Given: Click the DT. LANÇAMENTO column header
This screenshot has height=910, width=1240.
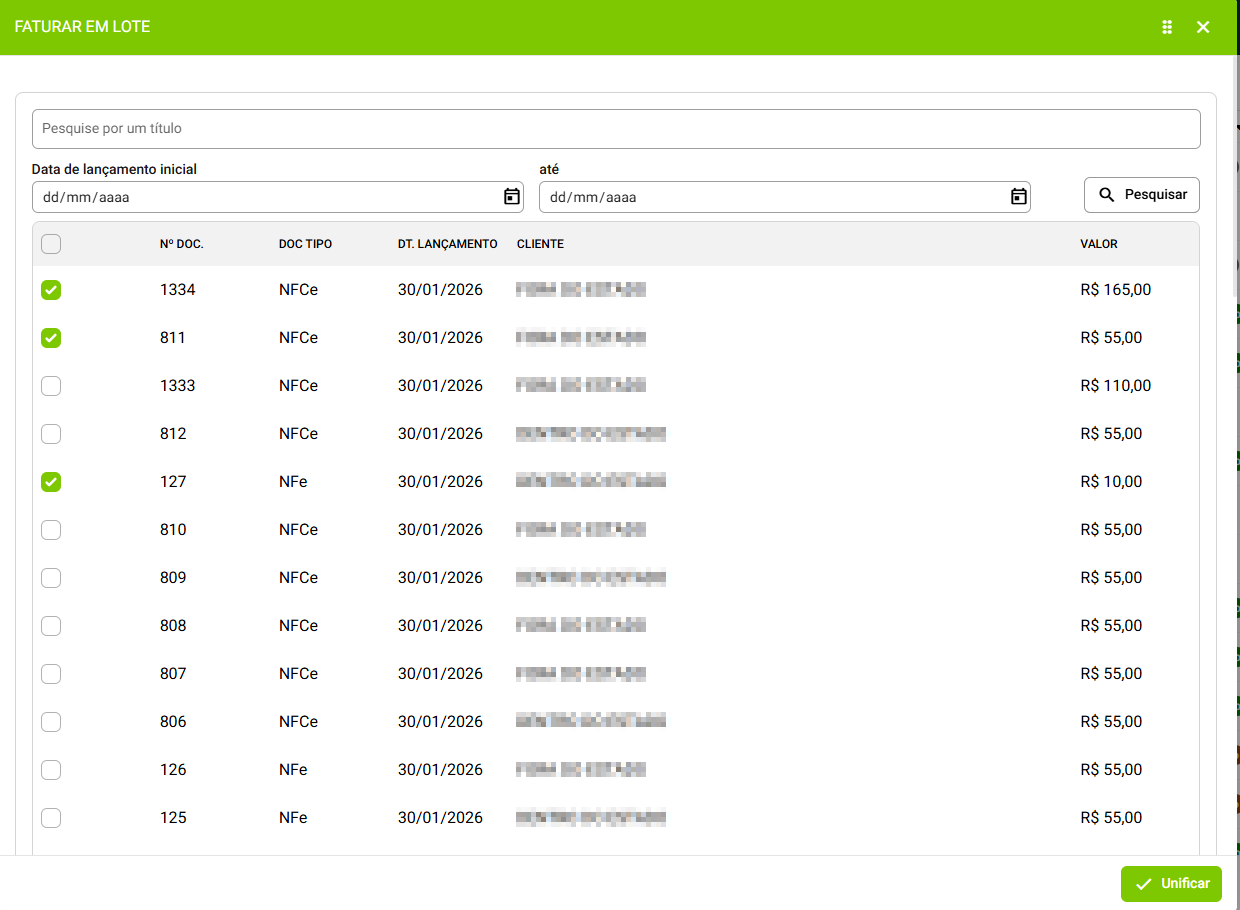Looking at the screenshot, I should [447, 244].
